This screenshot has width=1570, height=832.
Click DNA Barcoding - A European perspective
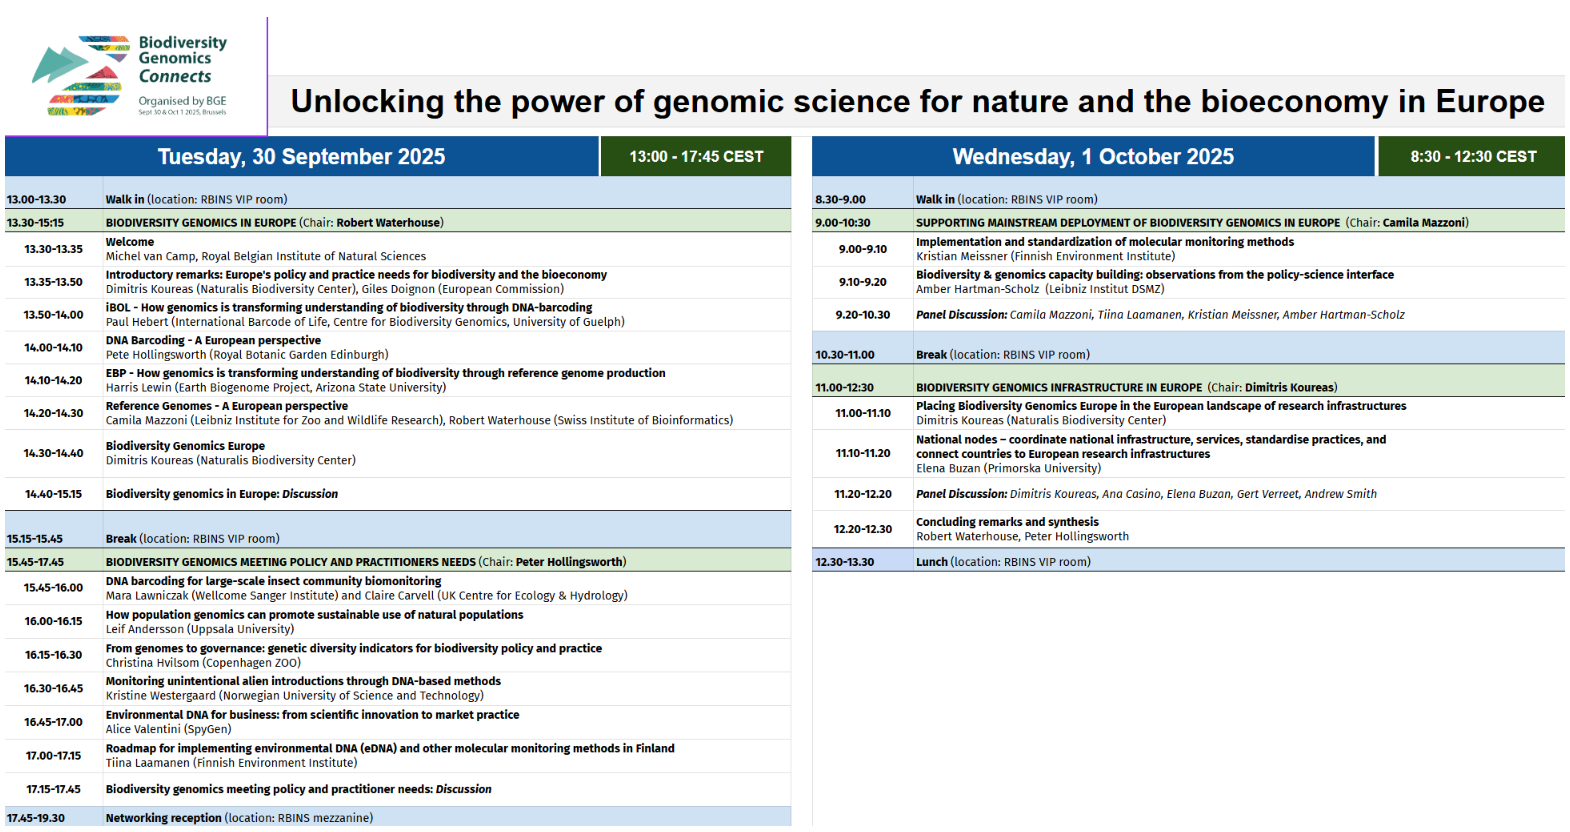(x=213, y=341)
